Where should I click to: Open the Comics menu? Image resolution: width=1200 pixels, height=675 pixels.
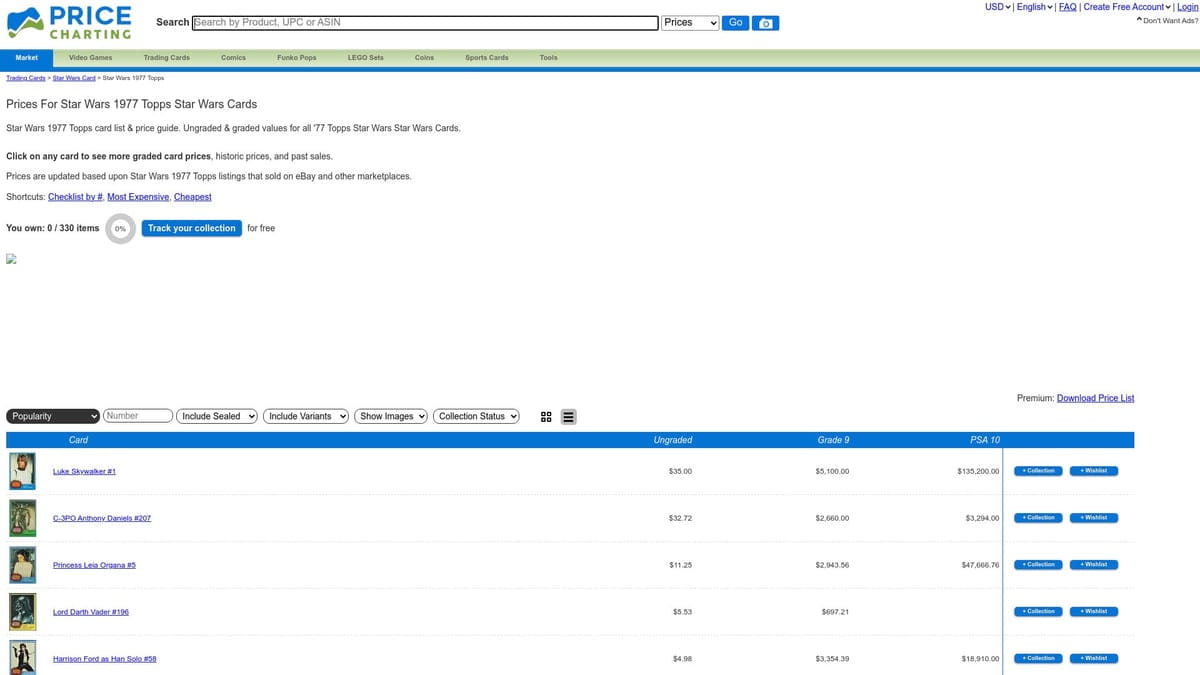tap(233, 58)
